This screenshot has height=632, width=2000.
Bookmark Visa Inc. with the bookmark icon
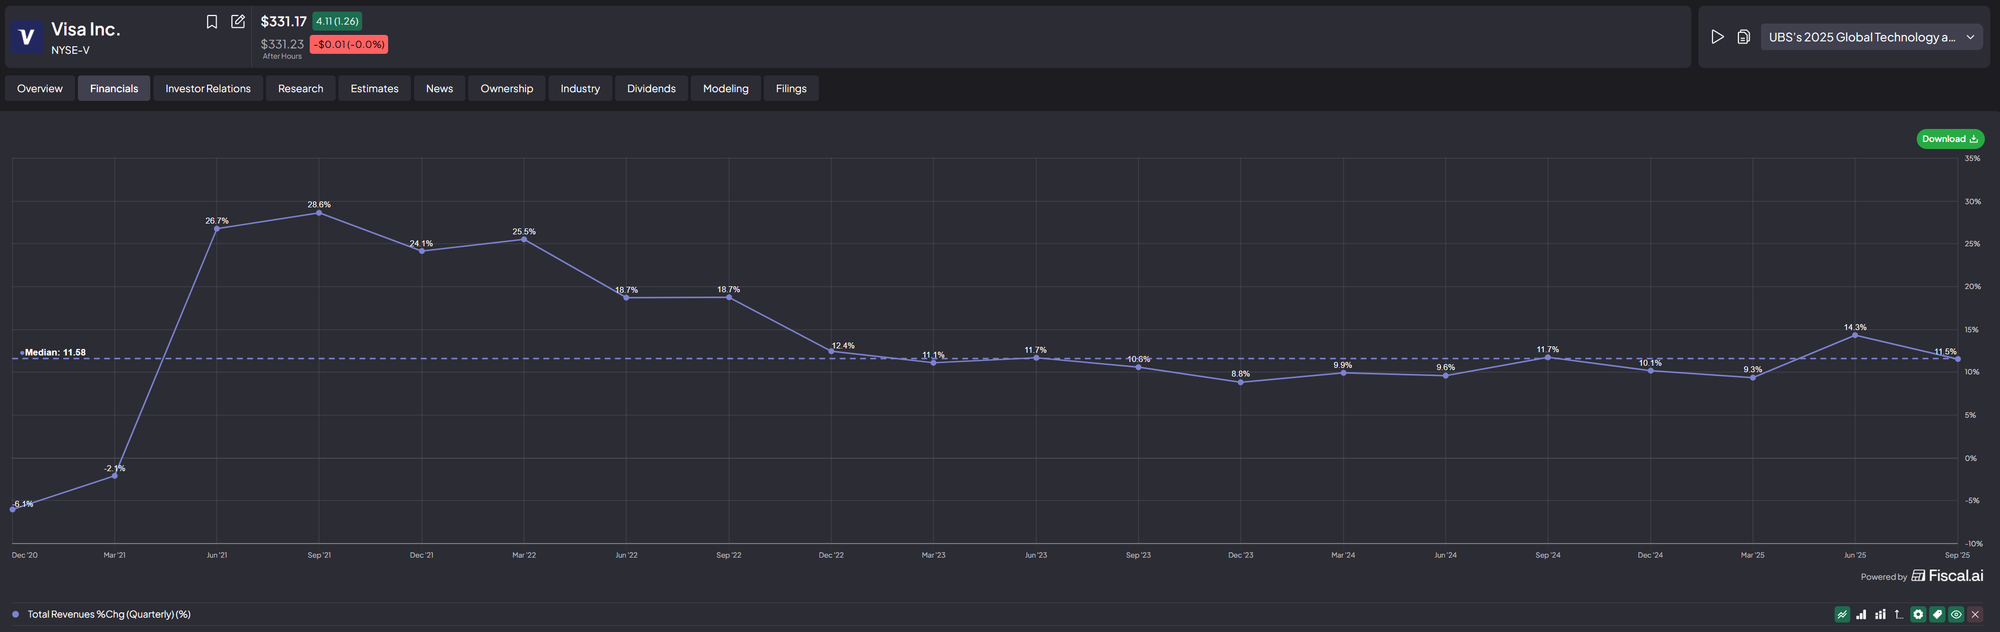point(212,22)
